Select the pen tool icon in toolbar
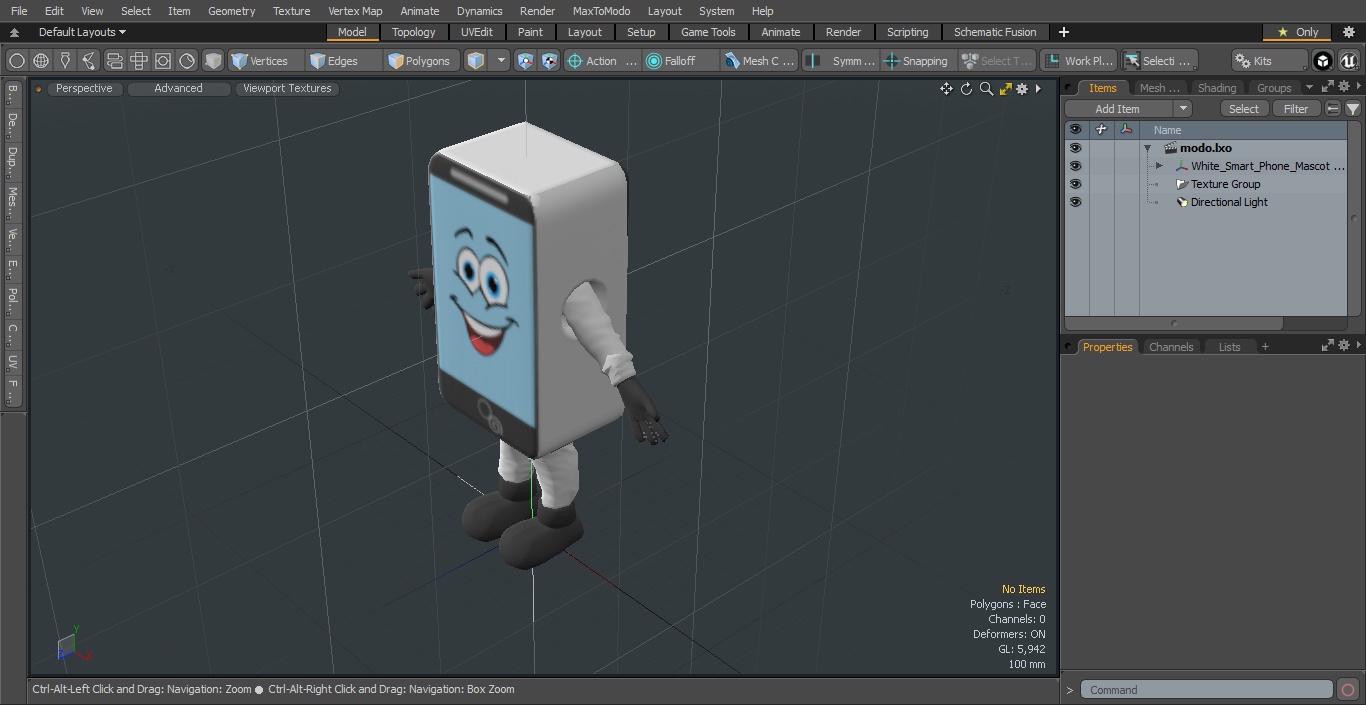 click(x=65, y=61)
